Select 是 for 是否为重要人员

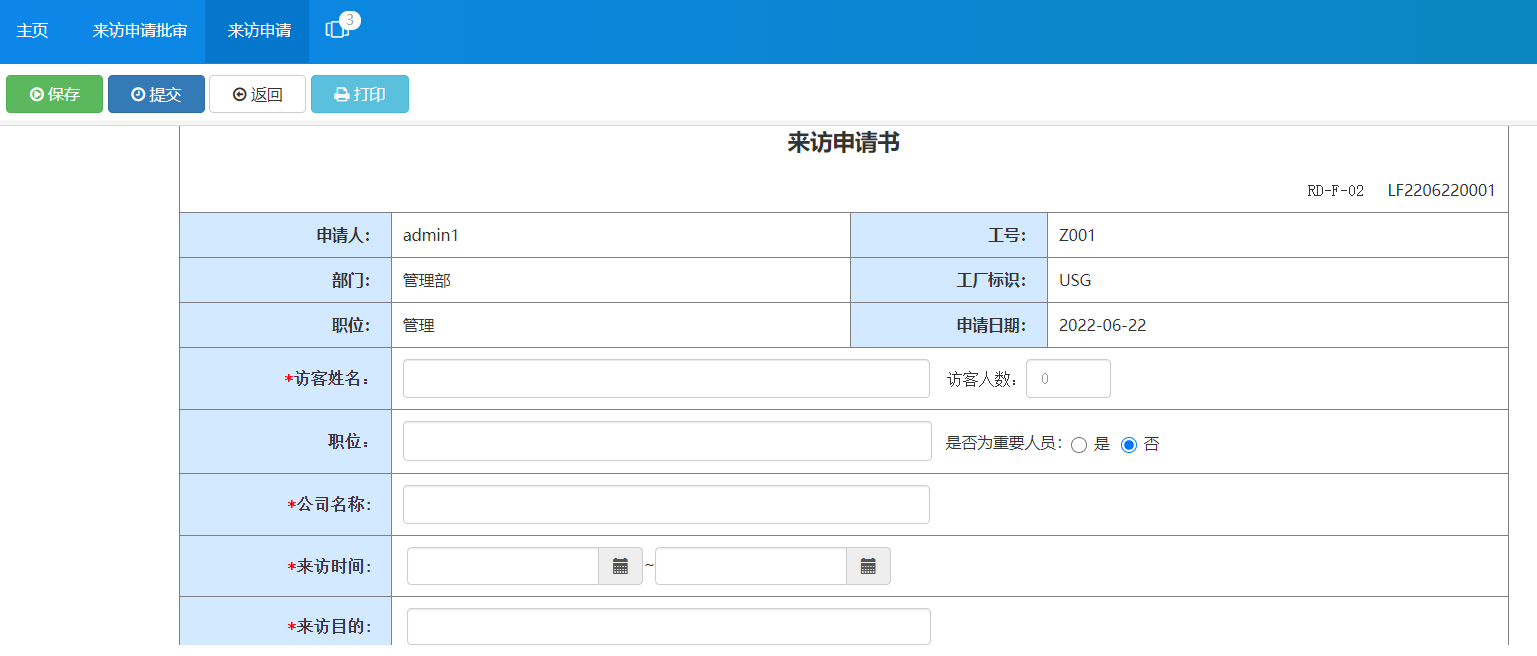click(x=1078, y=444)
